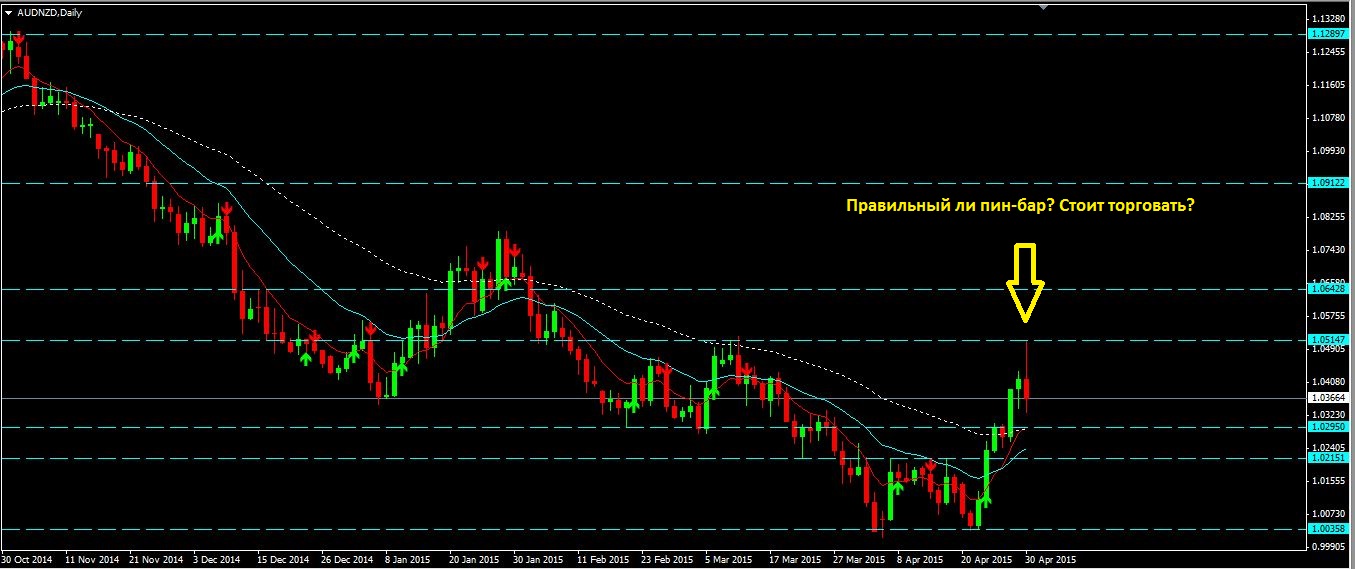The image size is (1355, 569).
Task: Open the chart menu triangle beside AUDNZD,Daily
Action: (9, 11)
